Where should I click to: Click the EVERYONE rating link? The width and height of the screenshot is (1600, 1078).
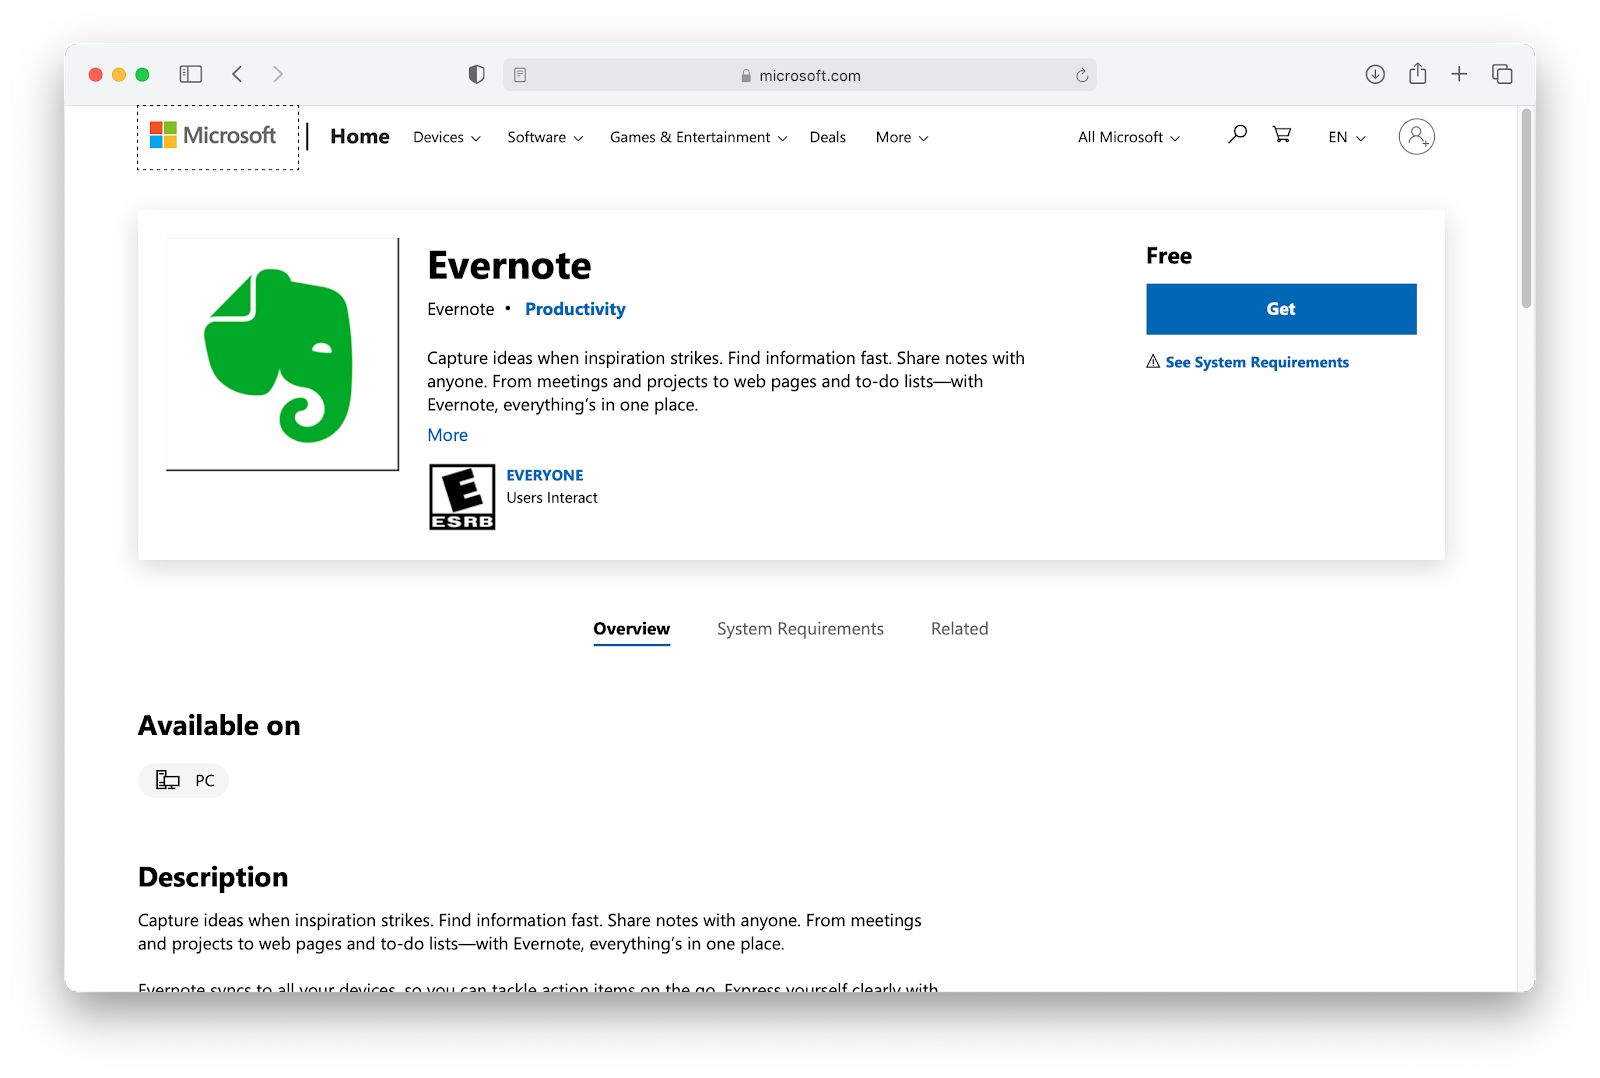coord(545,475)
